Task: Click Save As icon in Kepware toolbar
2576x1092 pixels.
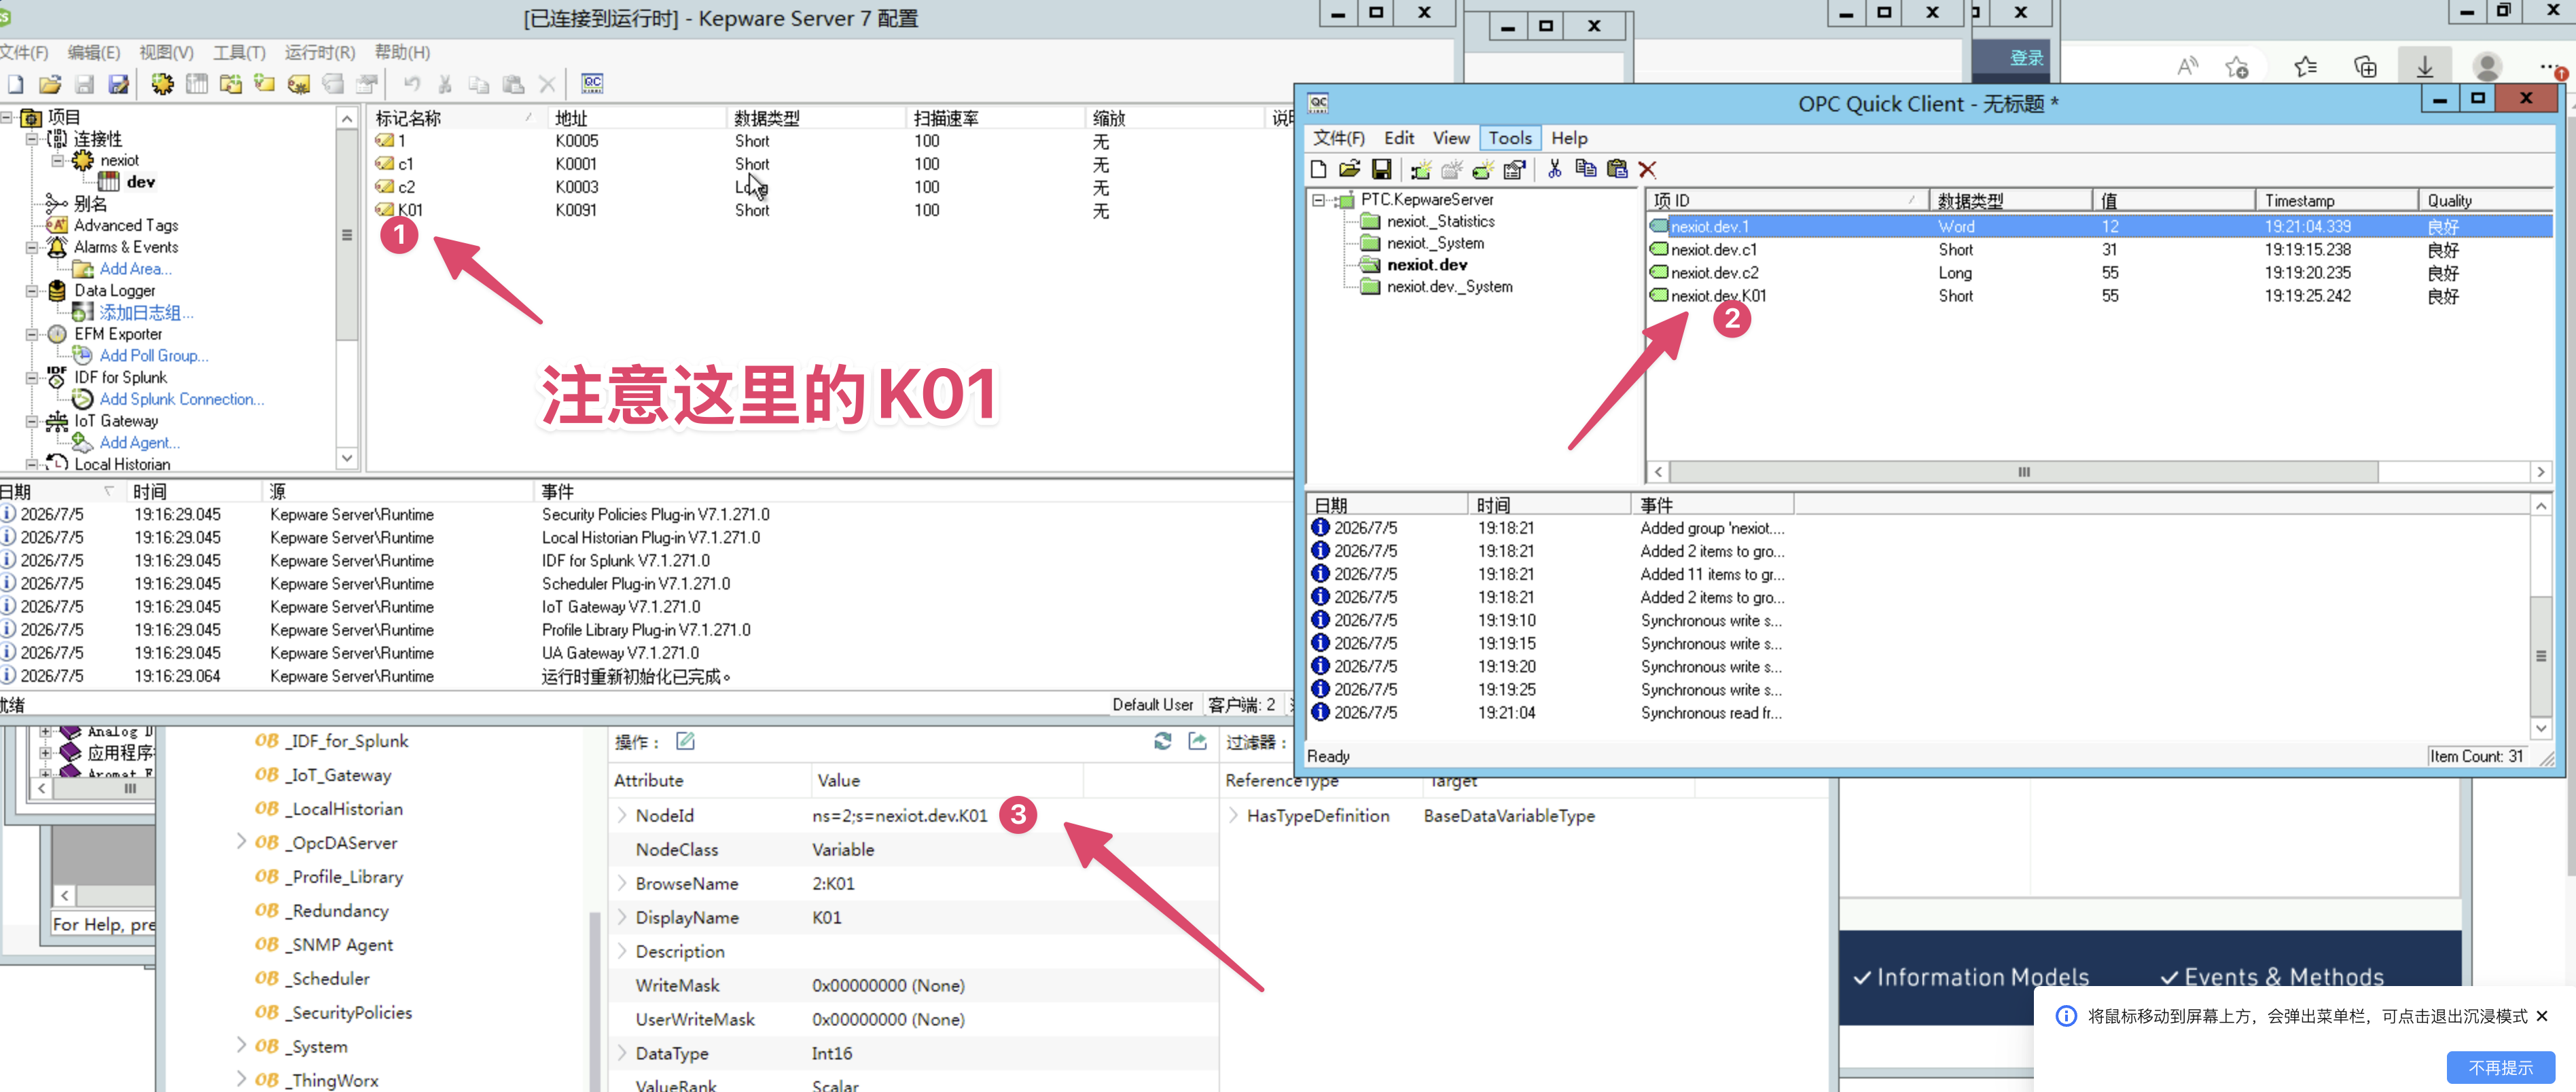Action: [119, 84]
